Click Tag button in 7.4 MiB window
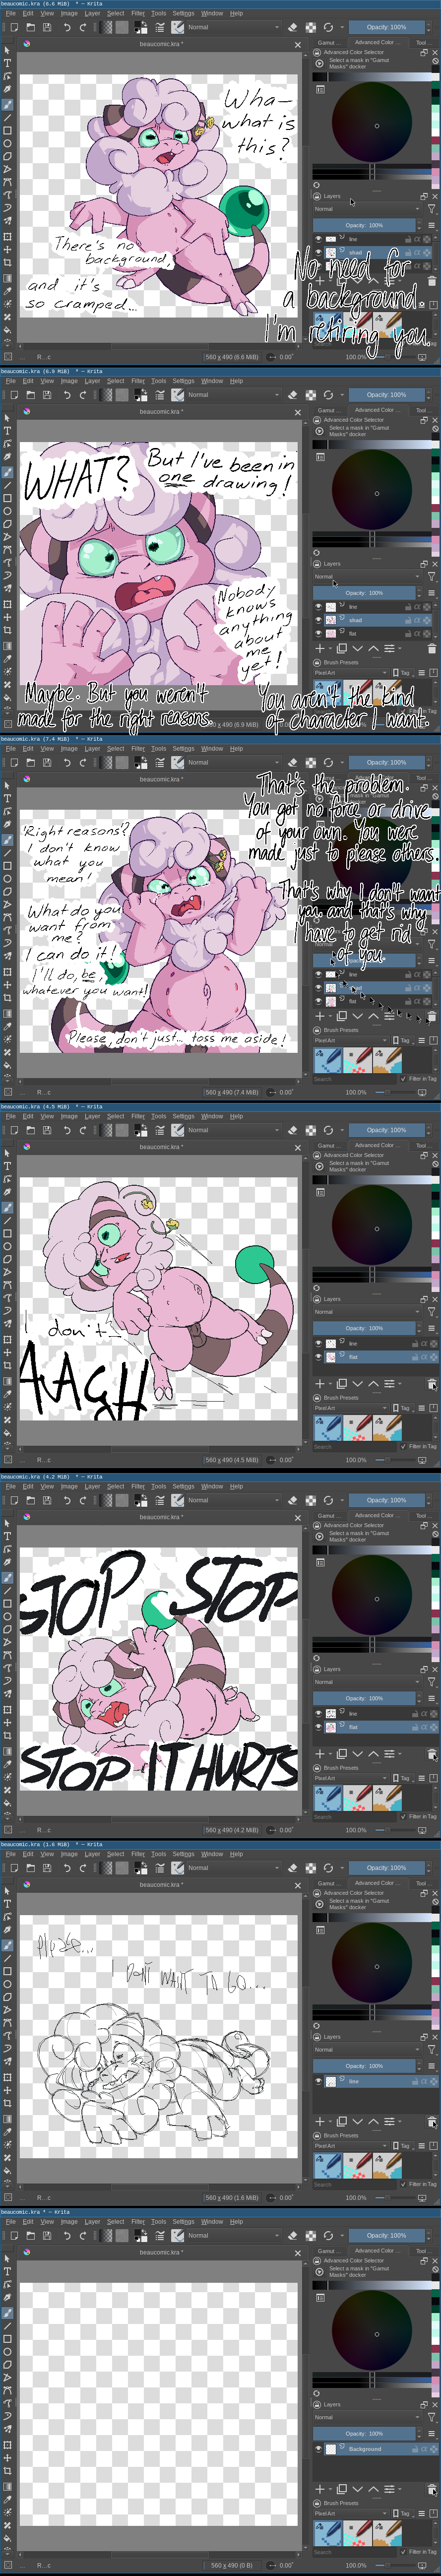441x2576 pixels. tap(402, 1040)
